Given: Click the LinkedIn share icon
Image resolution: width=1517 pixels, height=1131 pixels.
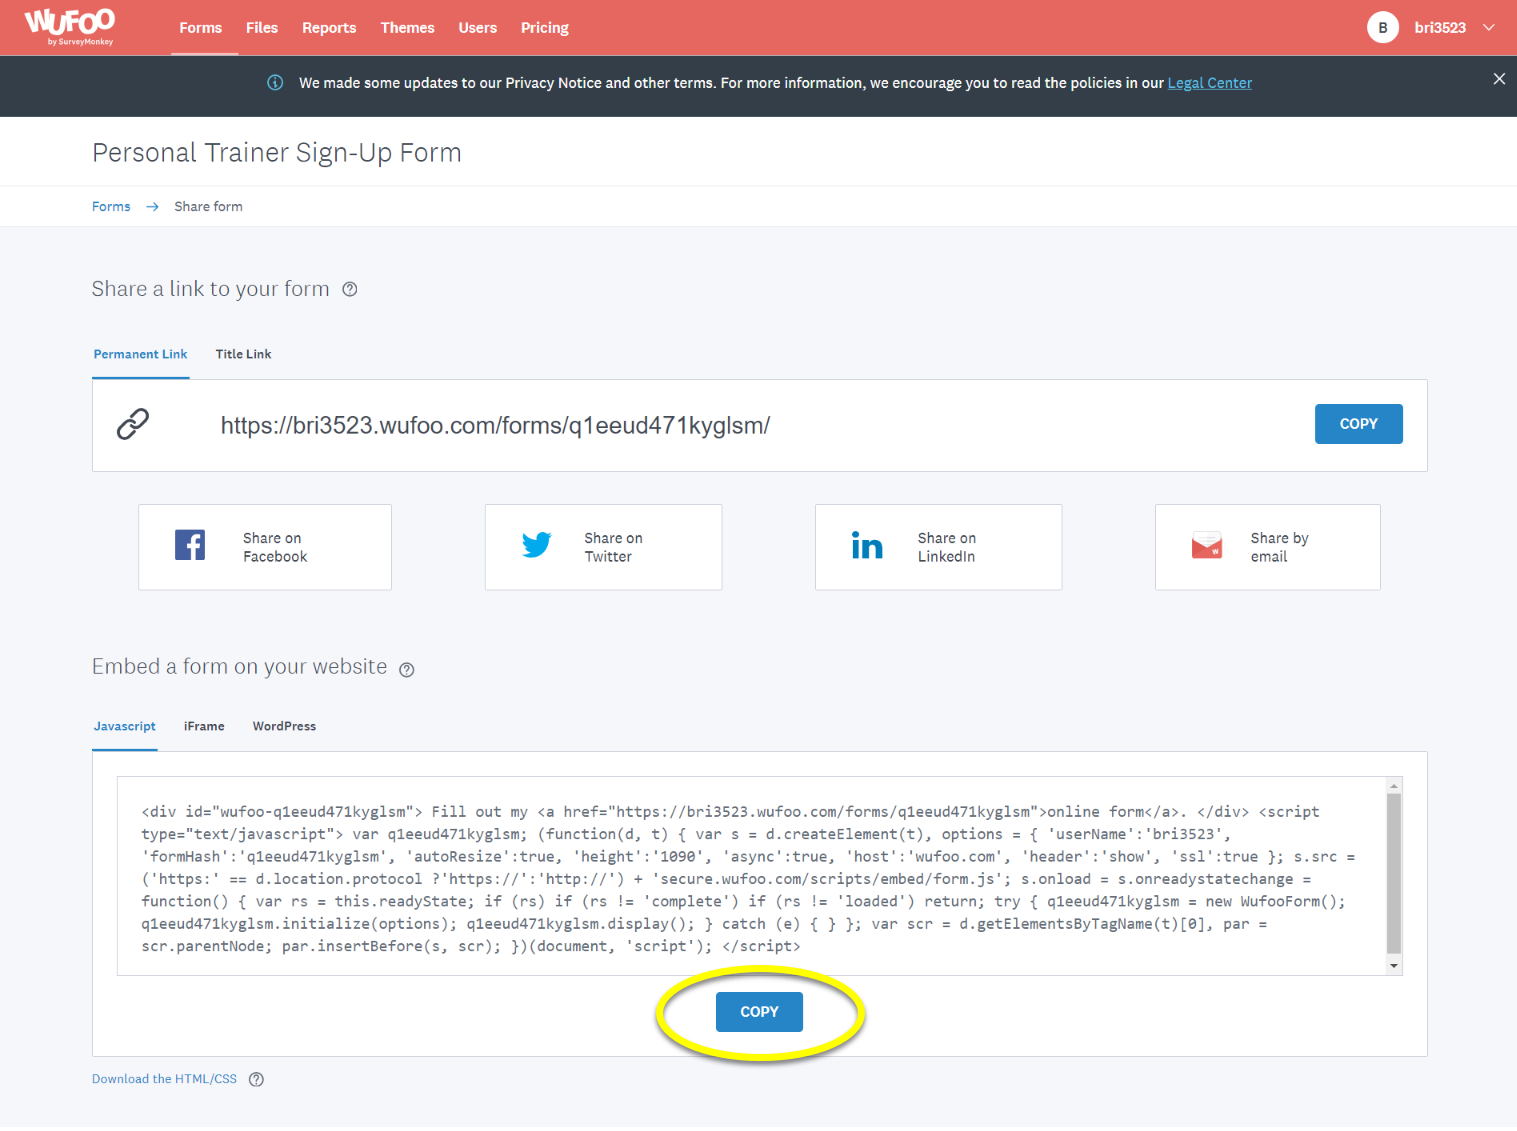Looking at the screenshot, I should [867, 546].
